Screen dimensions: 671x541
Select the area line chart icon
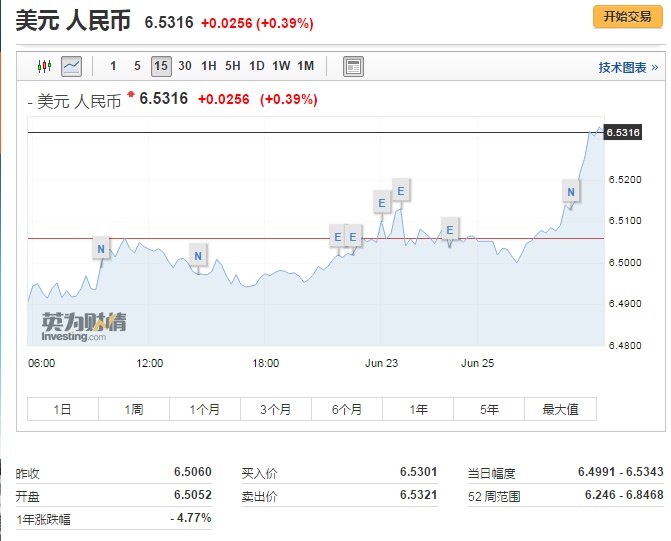point(71,67)
